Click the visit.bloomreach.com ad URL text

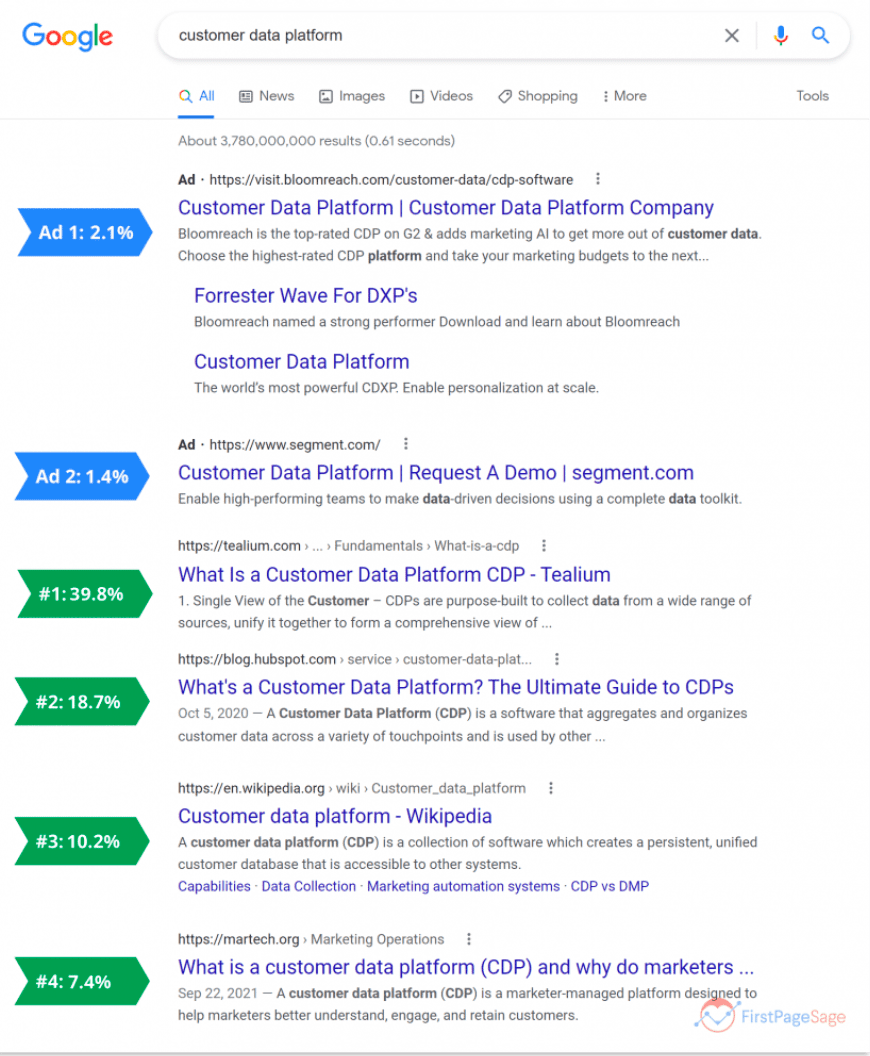391,180
